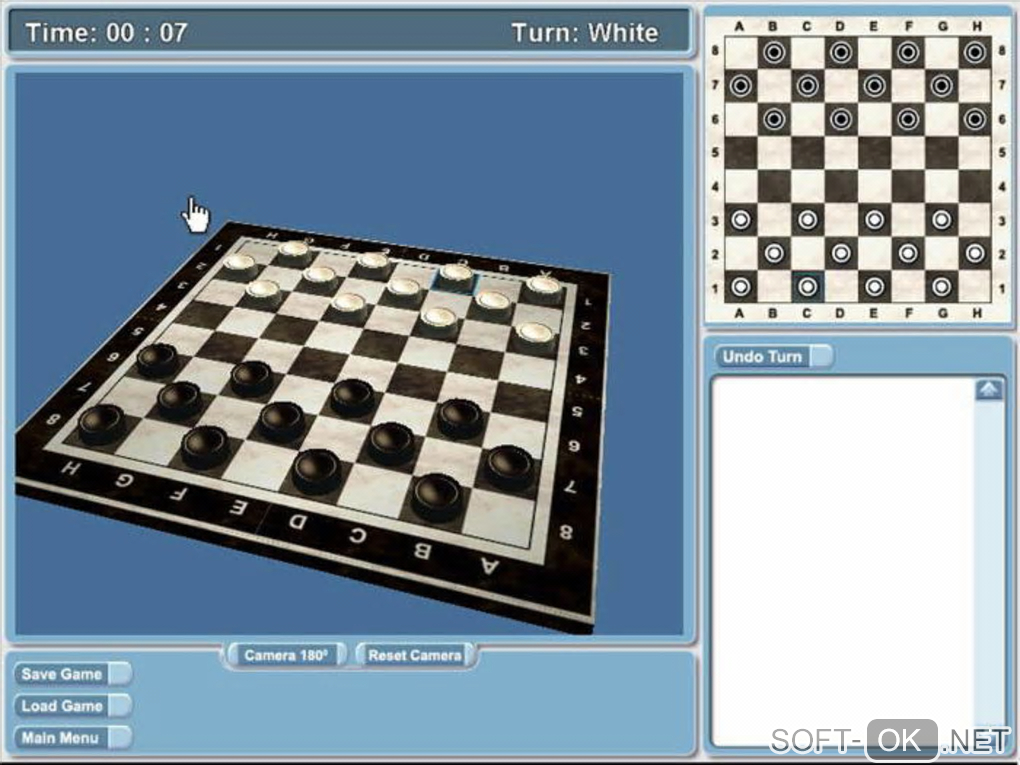Click black checker D6 on 3D board

click(353, 397)
